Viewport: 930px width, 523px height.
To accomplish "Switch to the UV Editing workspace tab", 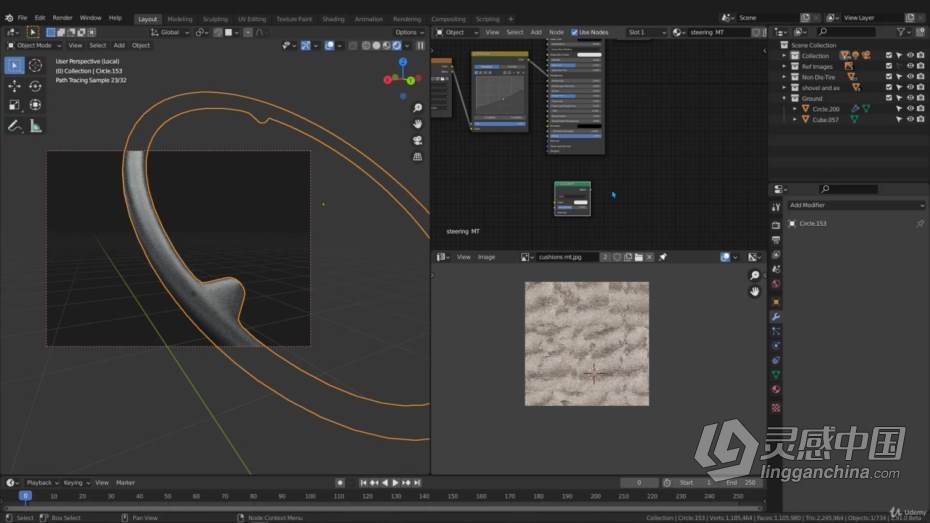I will click(x=252, y=19).
